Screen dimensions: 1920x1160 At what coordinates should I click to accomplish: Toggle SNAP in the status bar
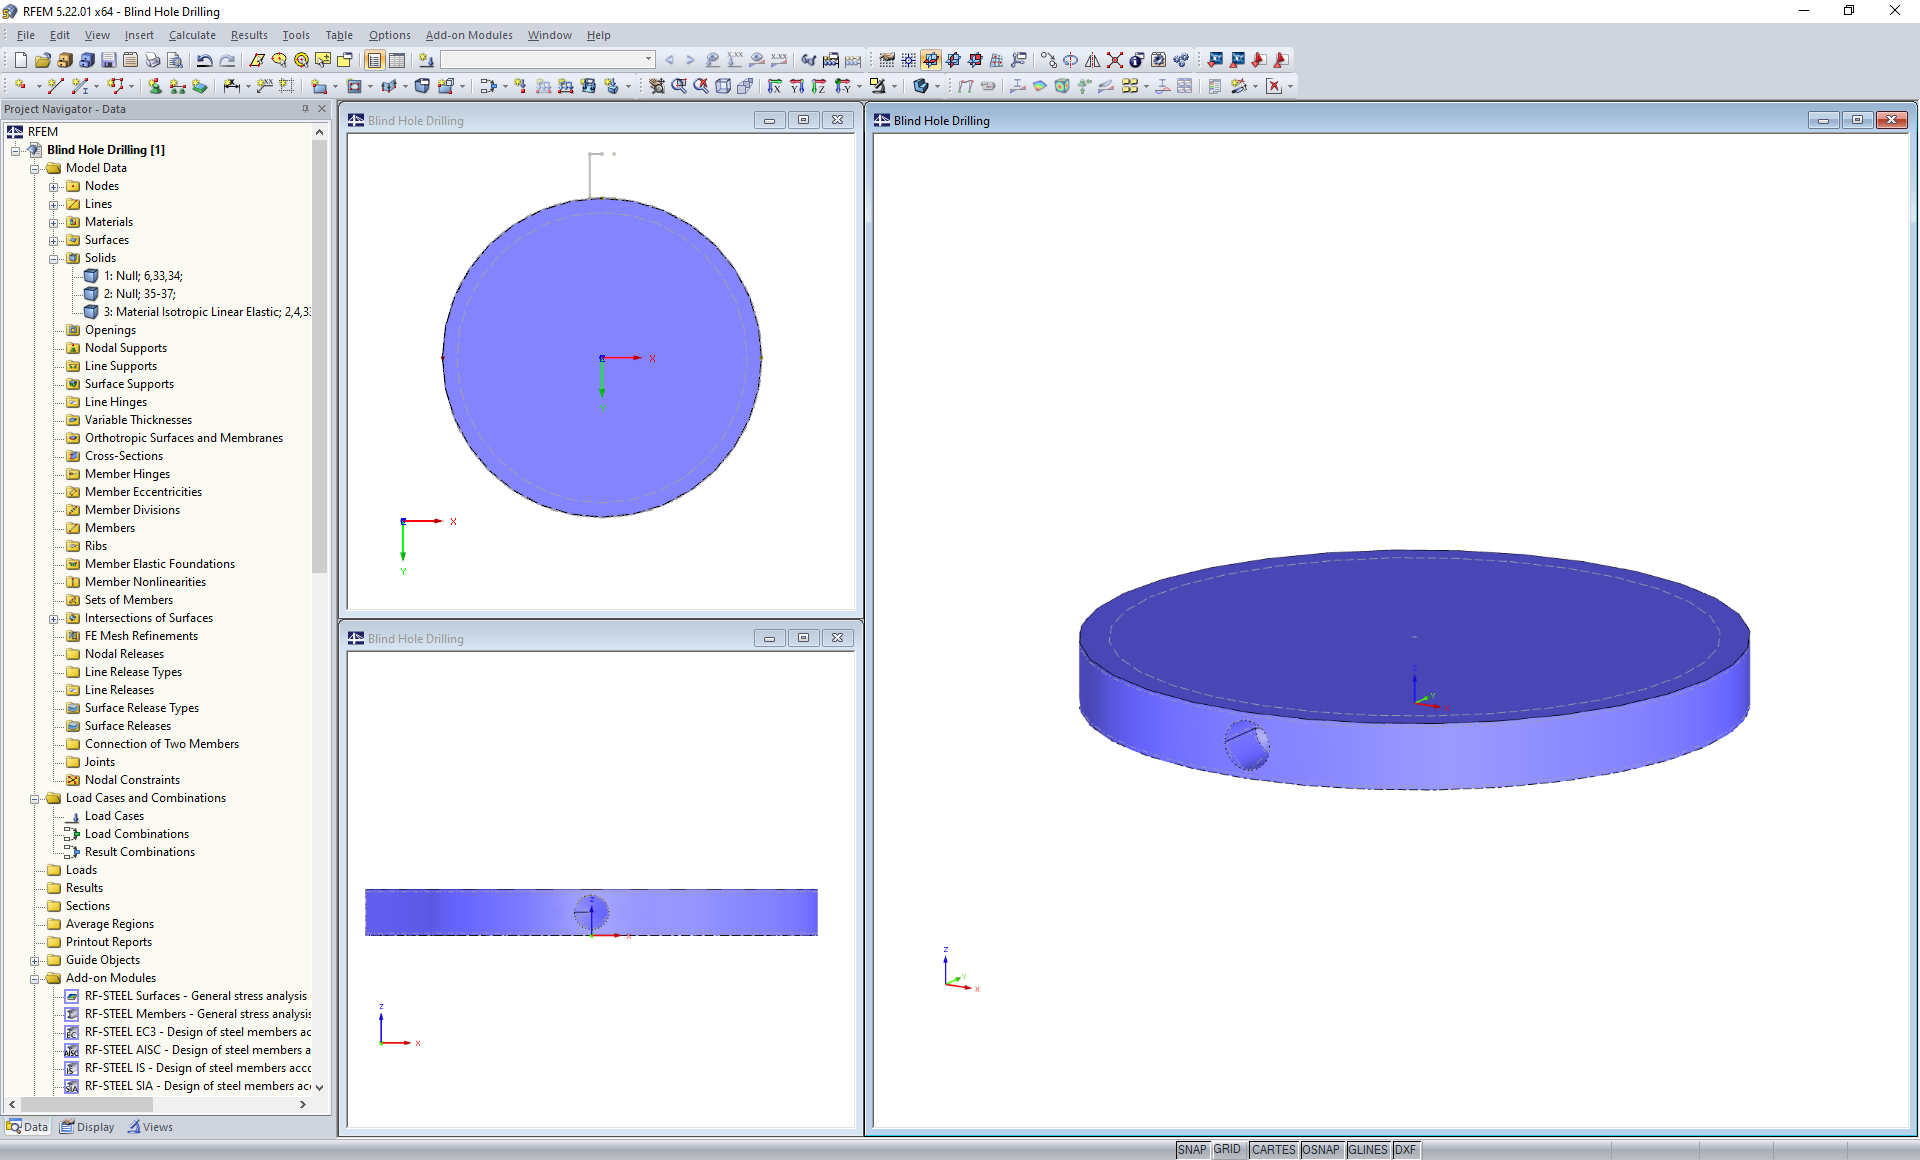[1191, 1150]
